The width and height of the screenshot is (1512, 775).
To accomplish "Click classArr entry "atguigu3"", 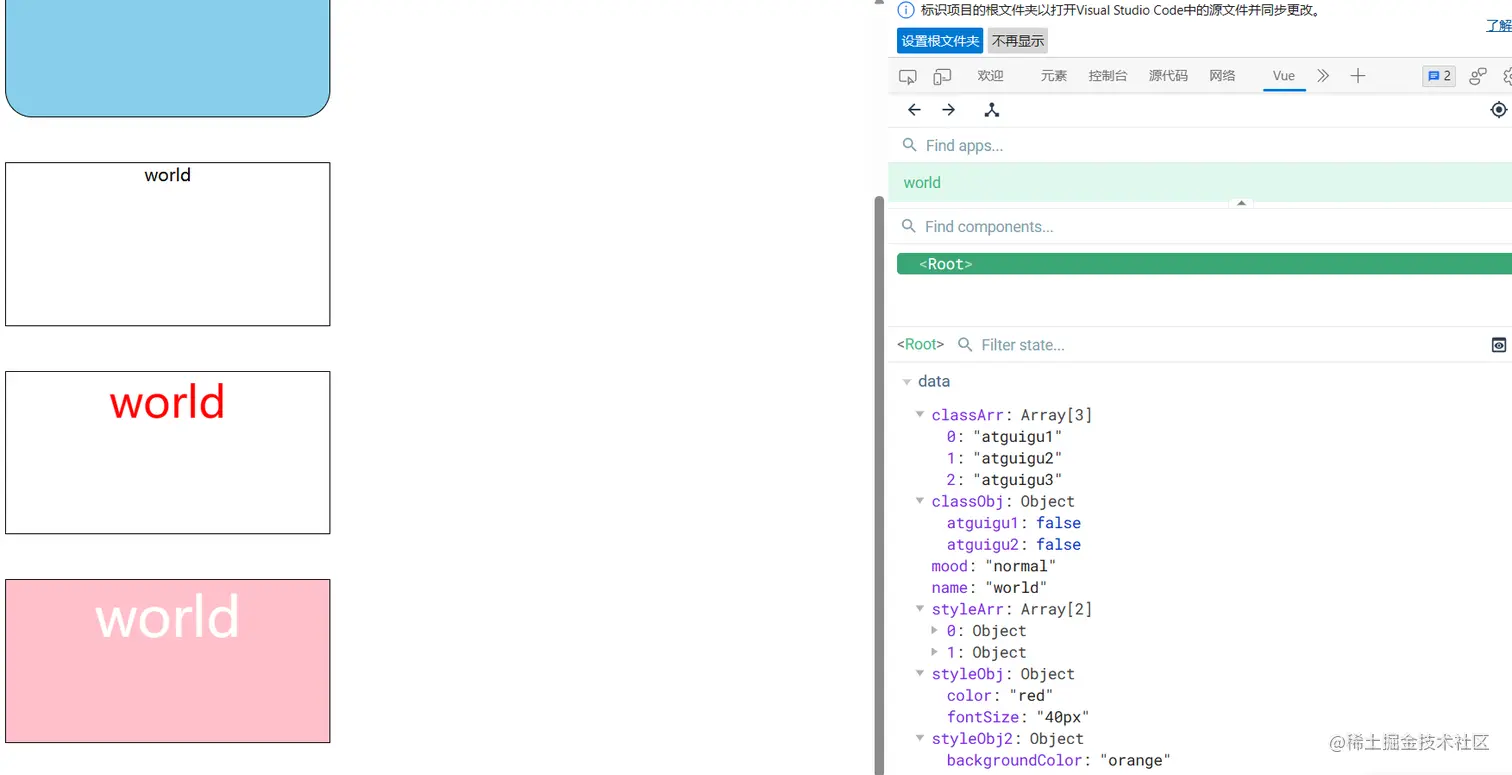I will point(1017,480).
